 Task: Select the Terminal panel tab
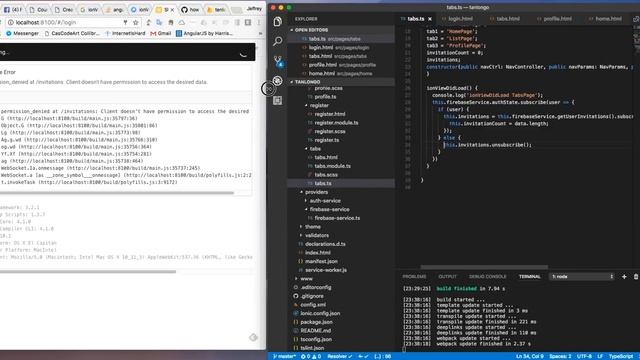pyautogui.click(x=529, y=277)
